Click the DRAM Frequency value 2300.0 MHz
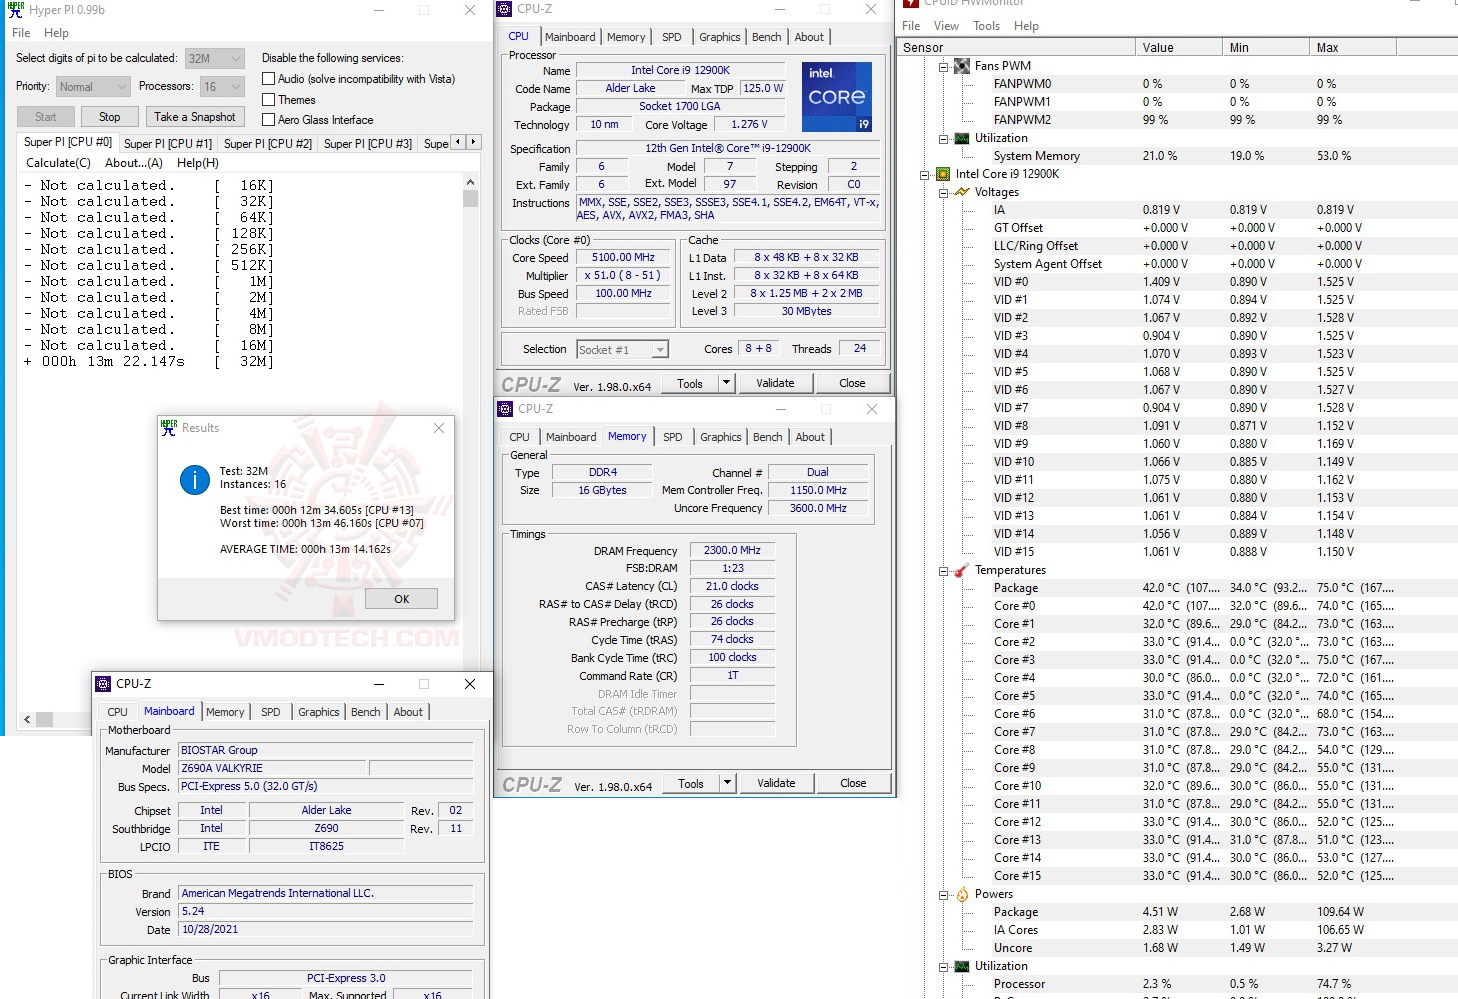The height and width of the screenshot is (999, 1458). pyautogui.click(x=732, y=550)
